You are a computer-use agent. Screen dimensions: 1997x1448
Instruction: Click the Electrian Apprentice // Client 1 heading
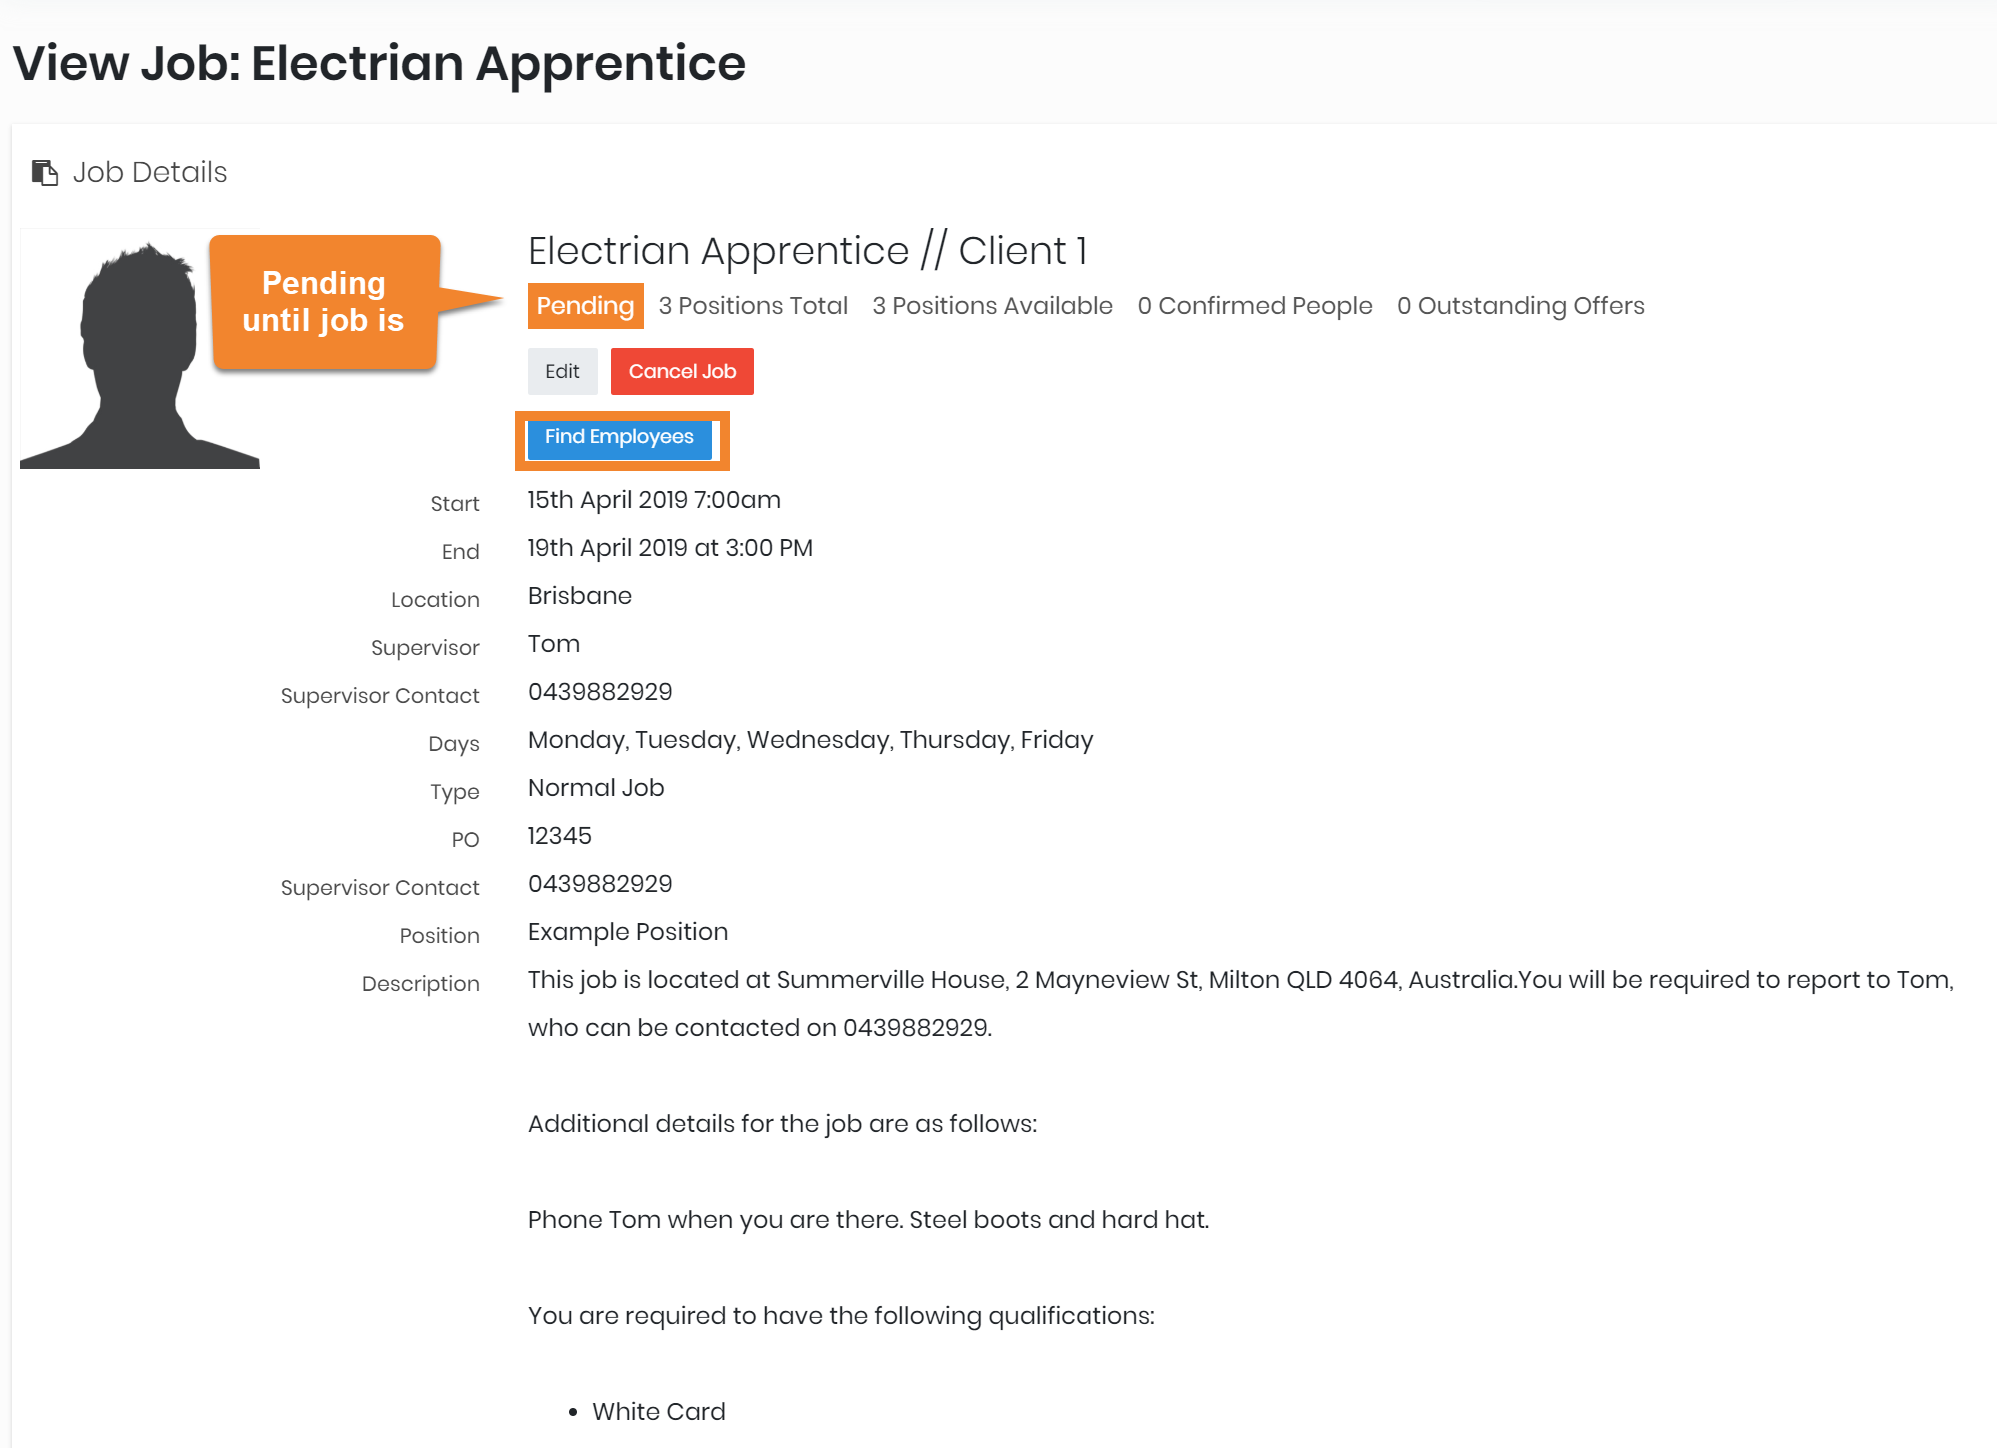coord(807,251)
